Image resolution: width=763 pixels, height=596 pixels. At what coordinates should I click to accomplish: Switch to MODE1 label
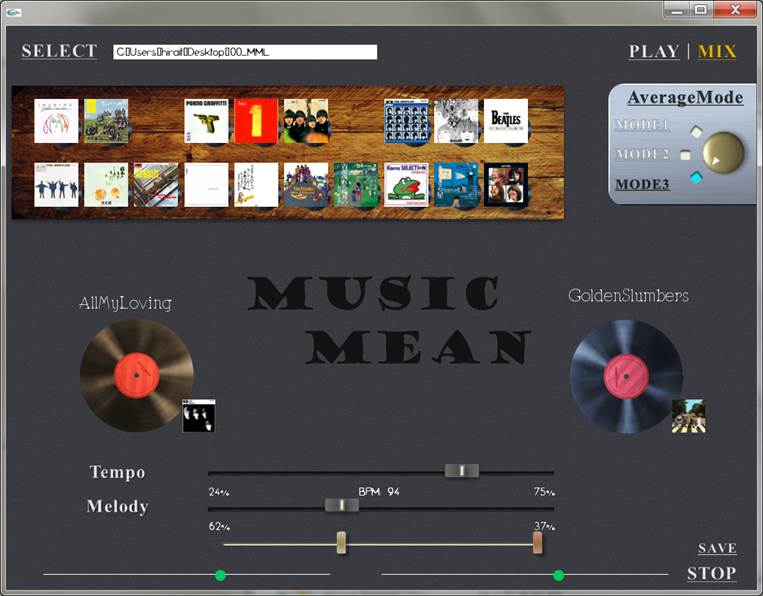[642, 125]
